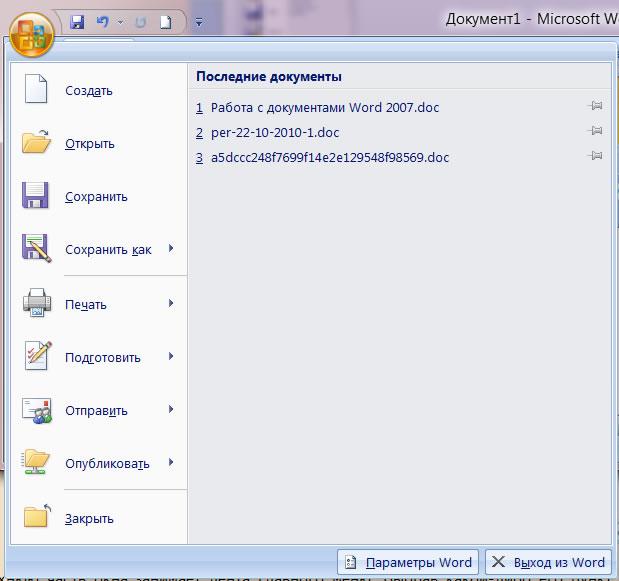Click the checklist pencil icon beside Подготовить

pyautogui.click(x=38, y=355)
